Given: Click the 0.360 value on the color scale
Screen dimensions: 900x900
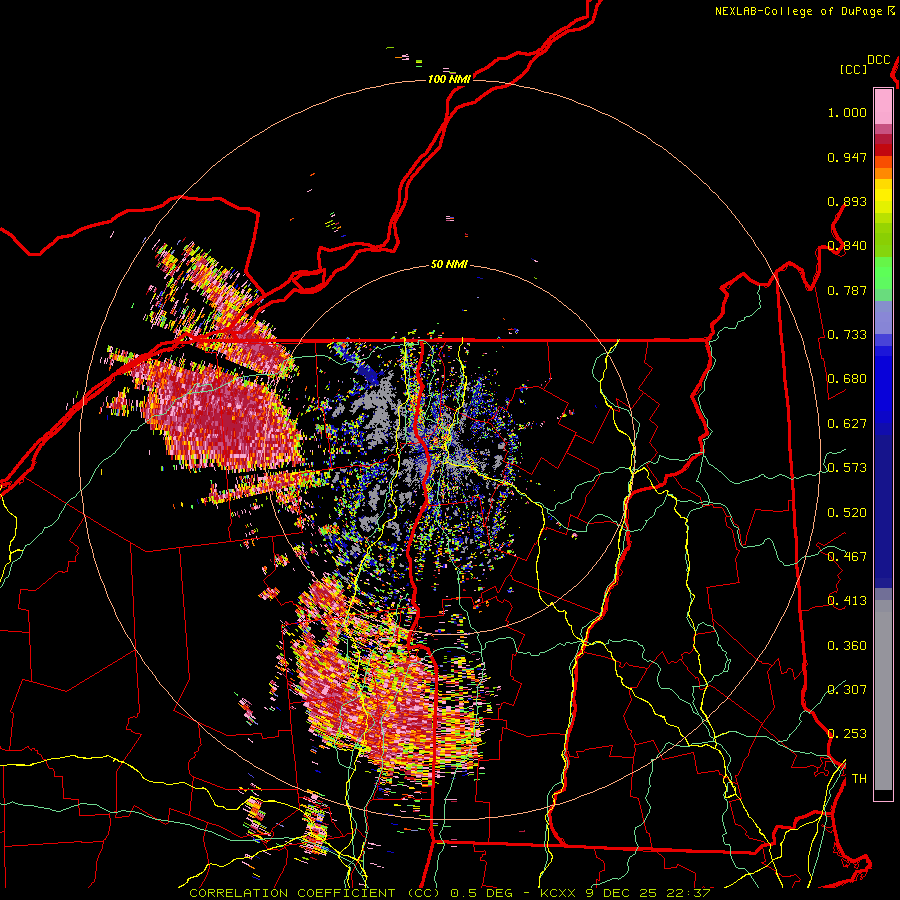Looking at the screenshot, I should [x=847, y=646].
